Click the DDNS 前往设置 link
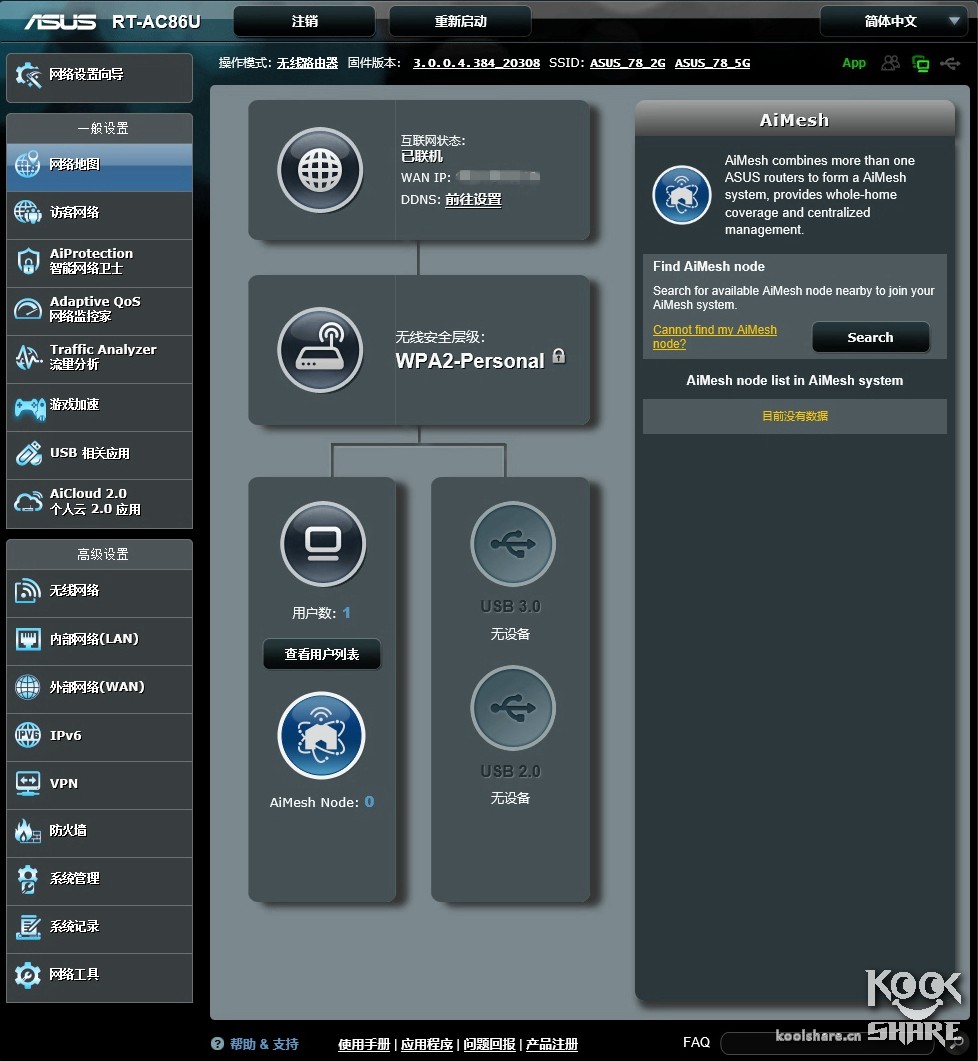This screenshot has width=978, height=1061. point(473,200)
